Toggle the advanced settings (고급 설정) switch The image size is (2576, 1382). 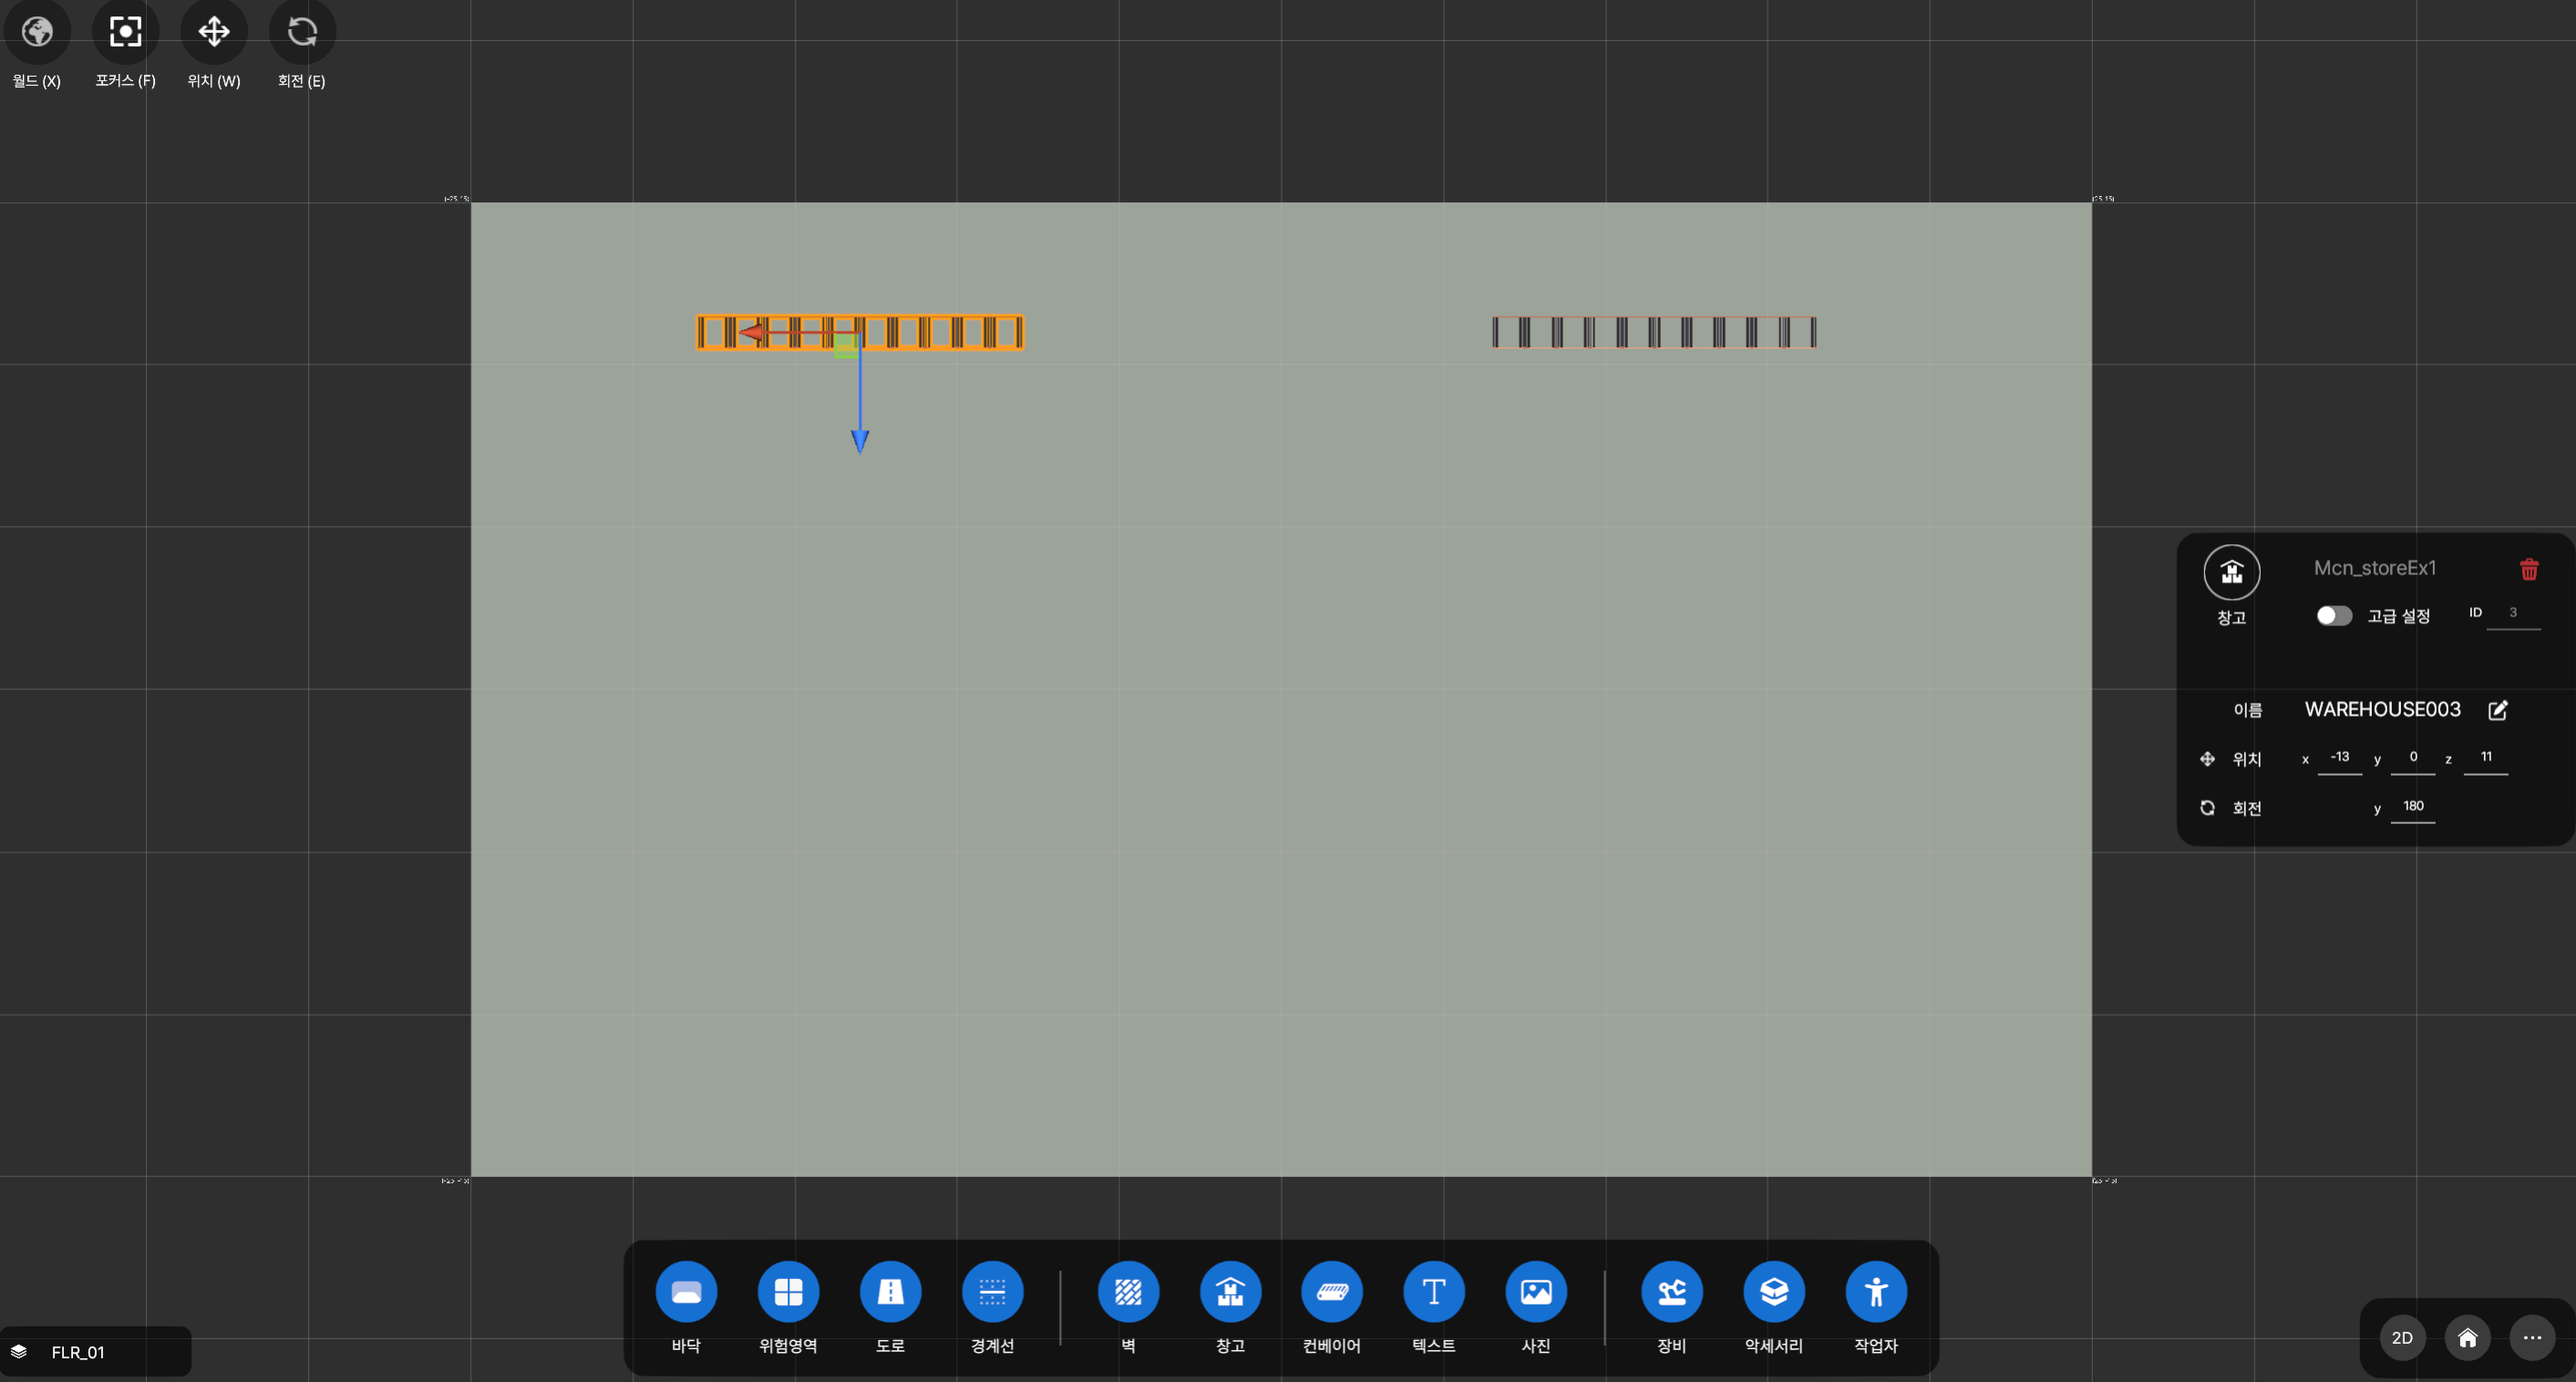[x=2334, y=615]
